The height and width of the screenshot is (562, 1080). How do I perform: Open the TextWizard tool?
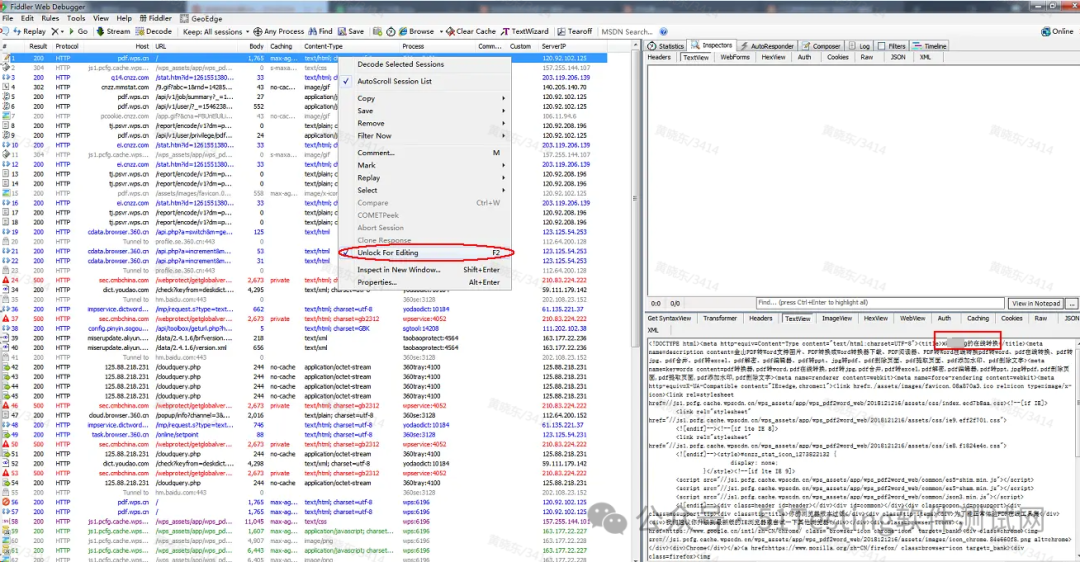pyautogui.click(x=525, y=32)
